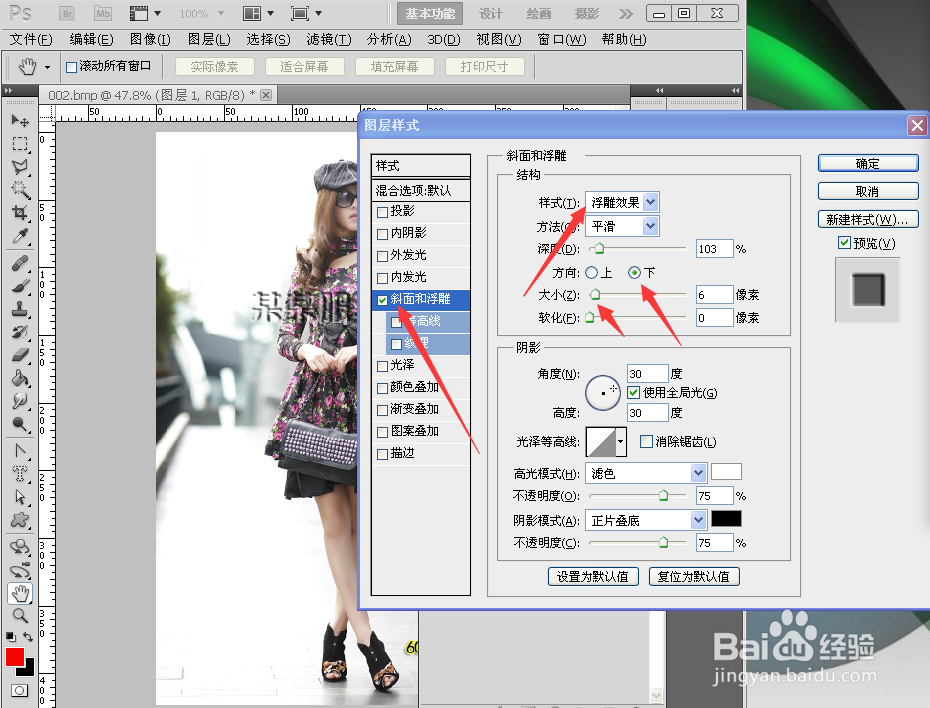This screenshot has width=930, height=708.
Task: Click the highlight color white swatch
Action: 726,472
